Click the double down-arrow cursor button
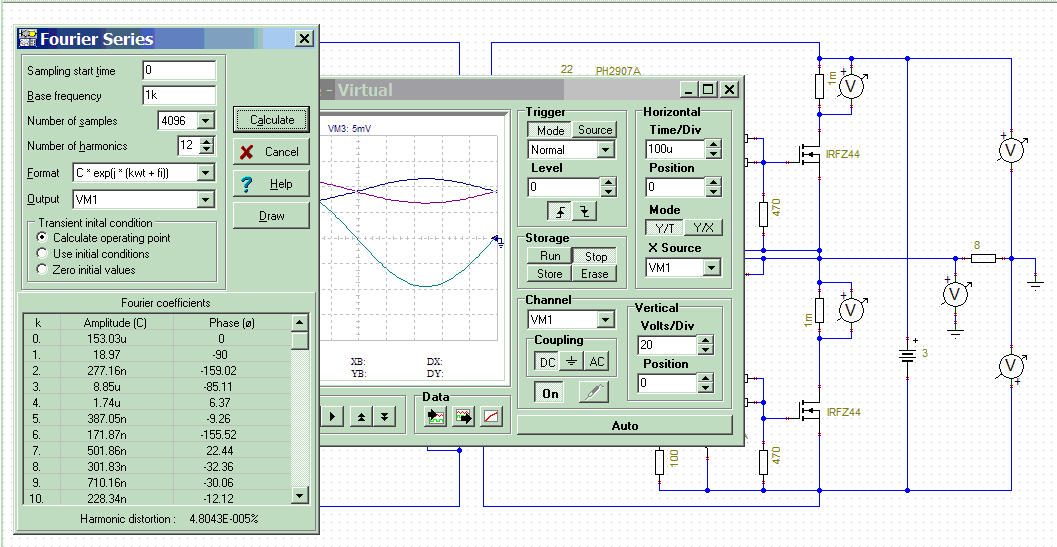This screenshot has width=1057, height=547. click(384, 416)
